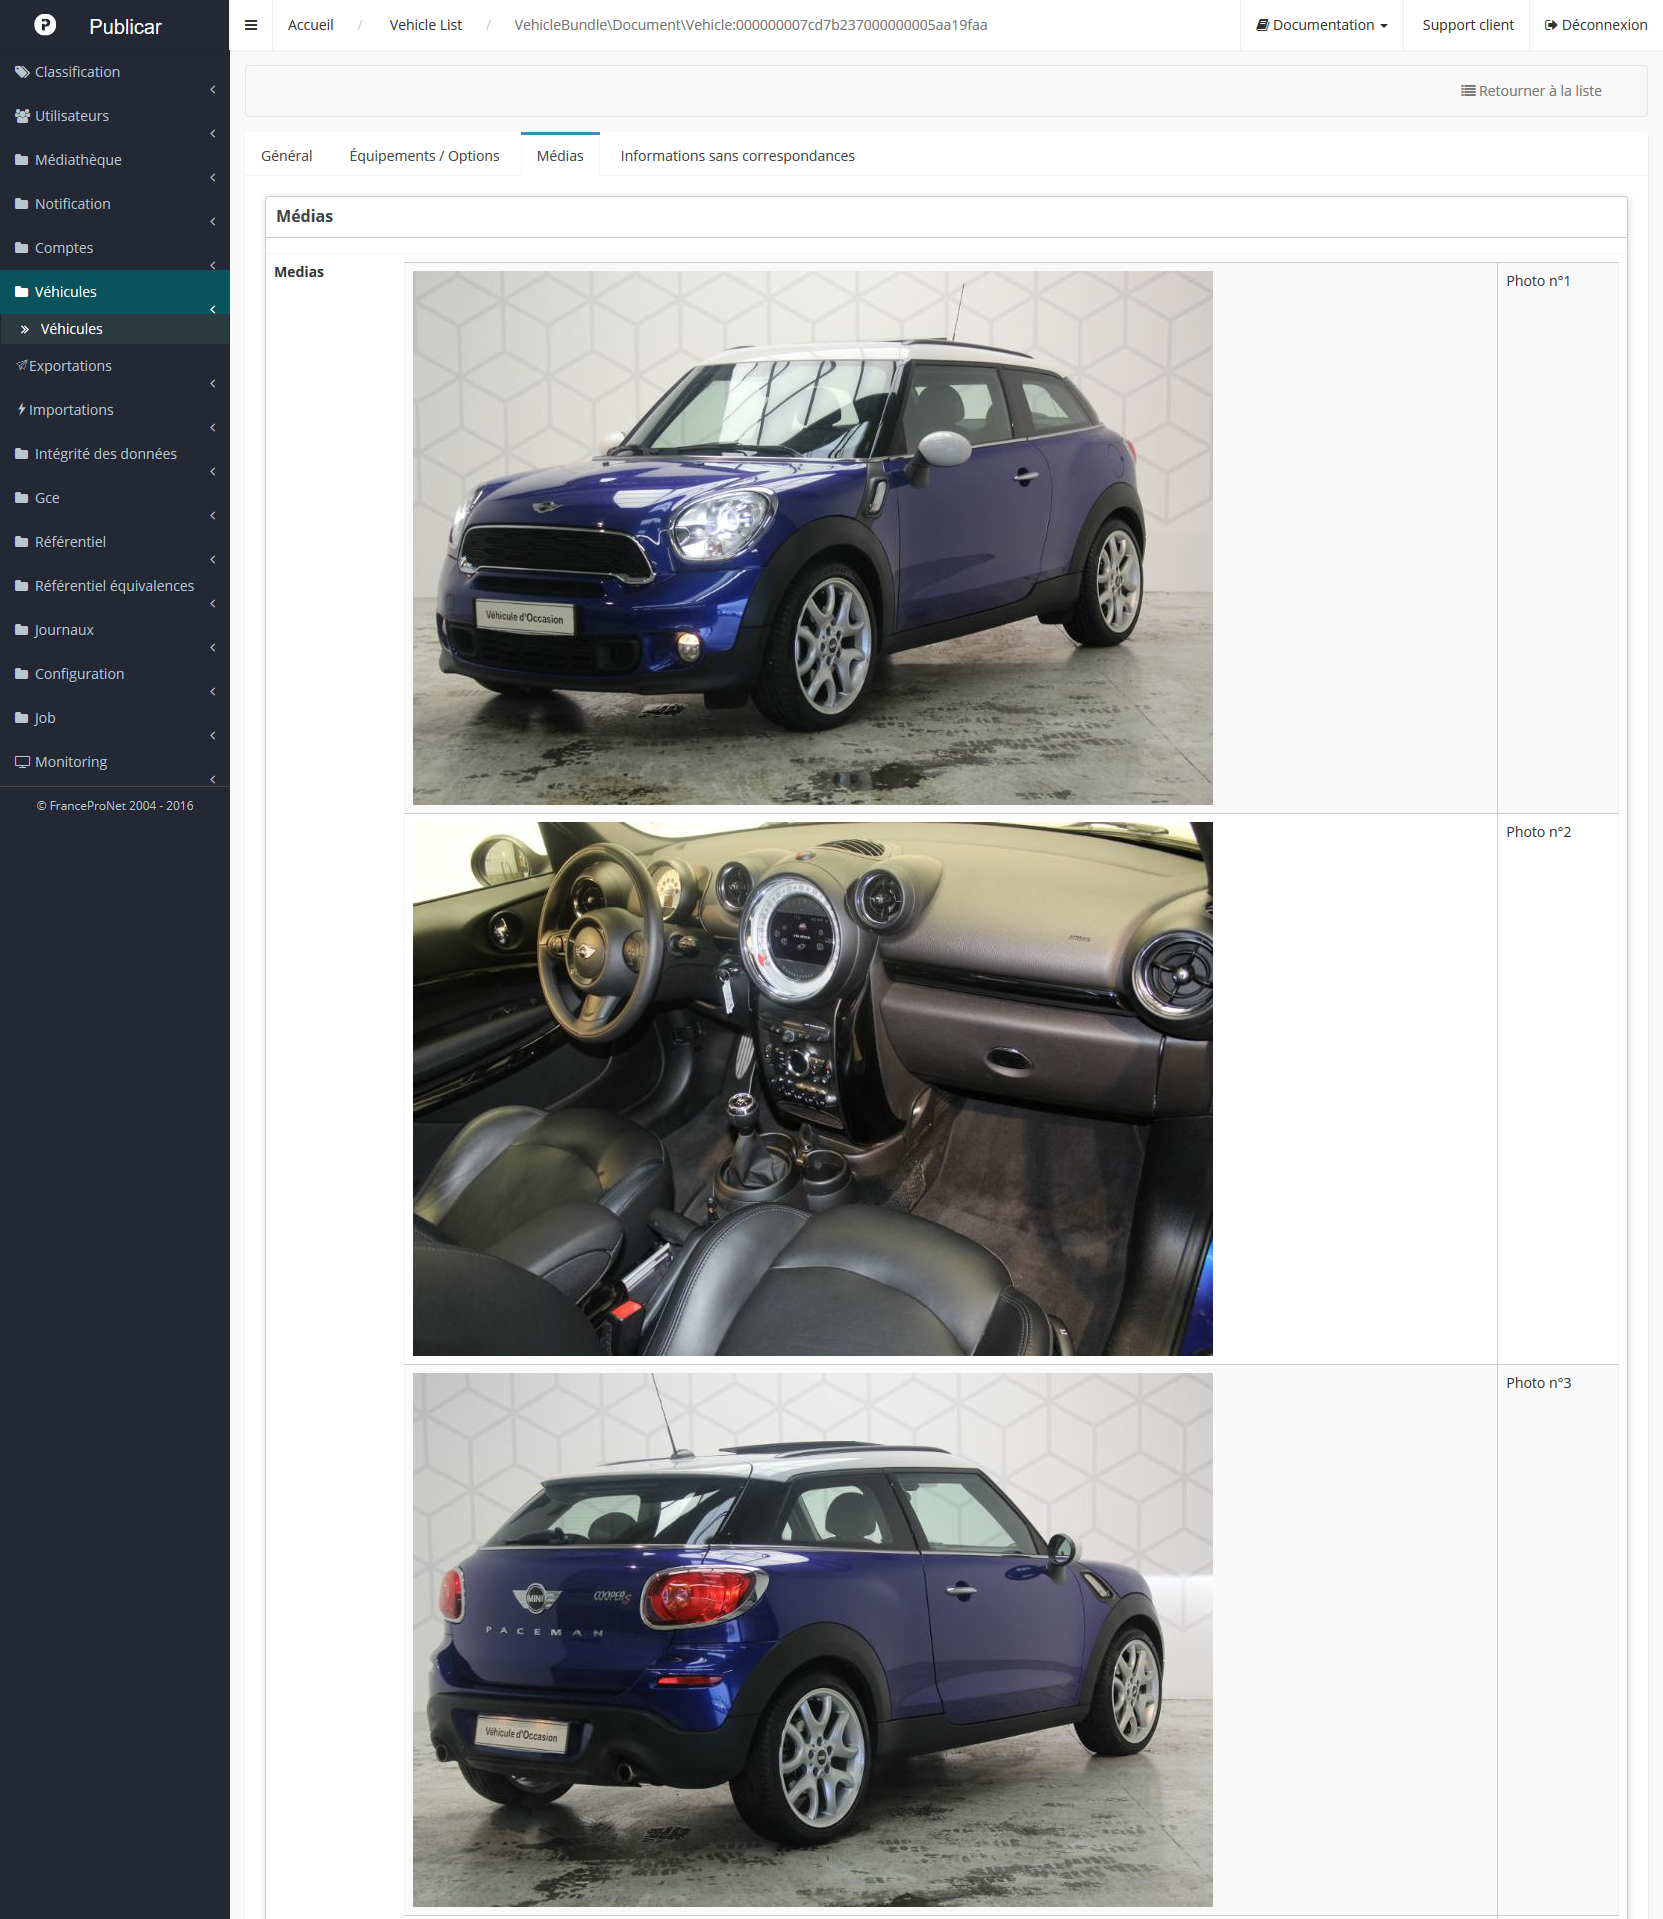Click the Médiathèque folder icon

22,160
